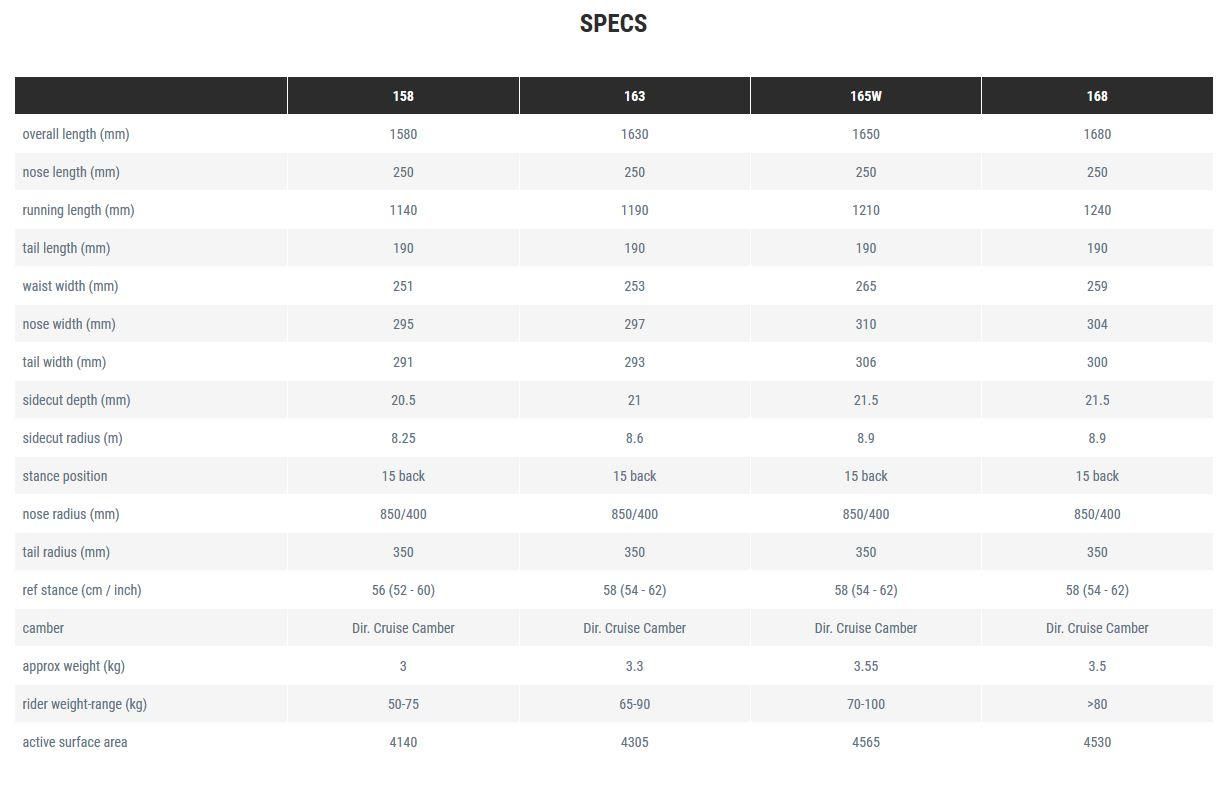The height and width of the screenshot is (792, 1228).
Task: Click the overall length (mm) row label
Action: point(76,134)
